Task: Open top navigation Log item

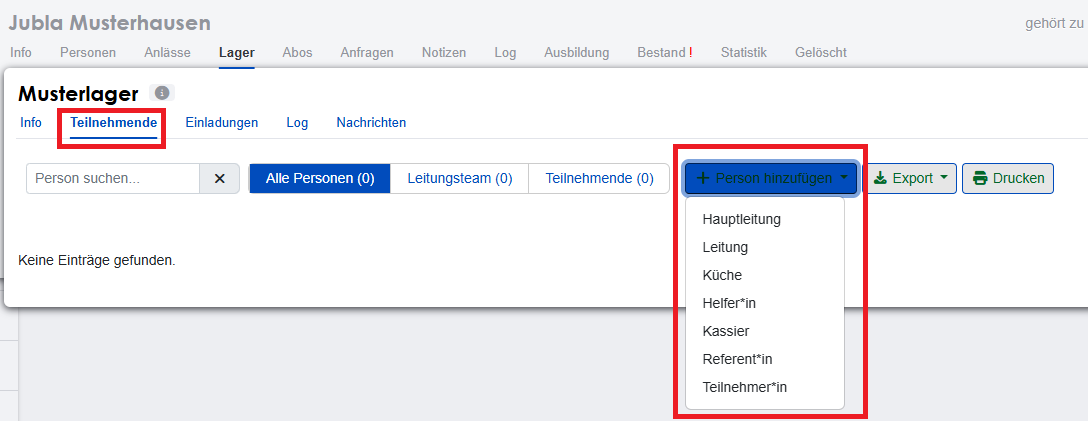Action: tap(505, 53)
